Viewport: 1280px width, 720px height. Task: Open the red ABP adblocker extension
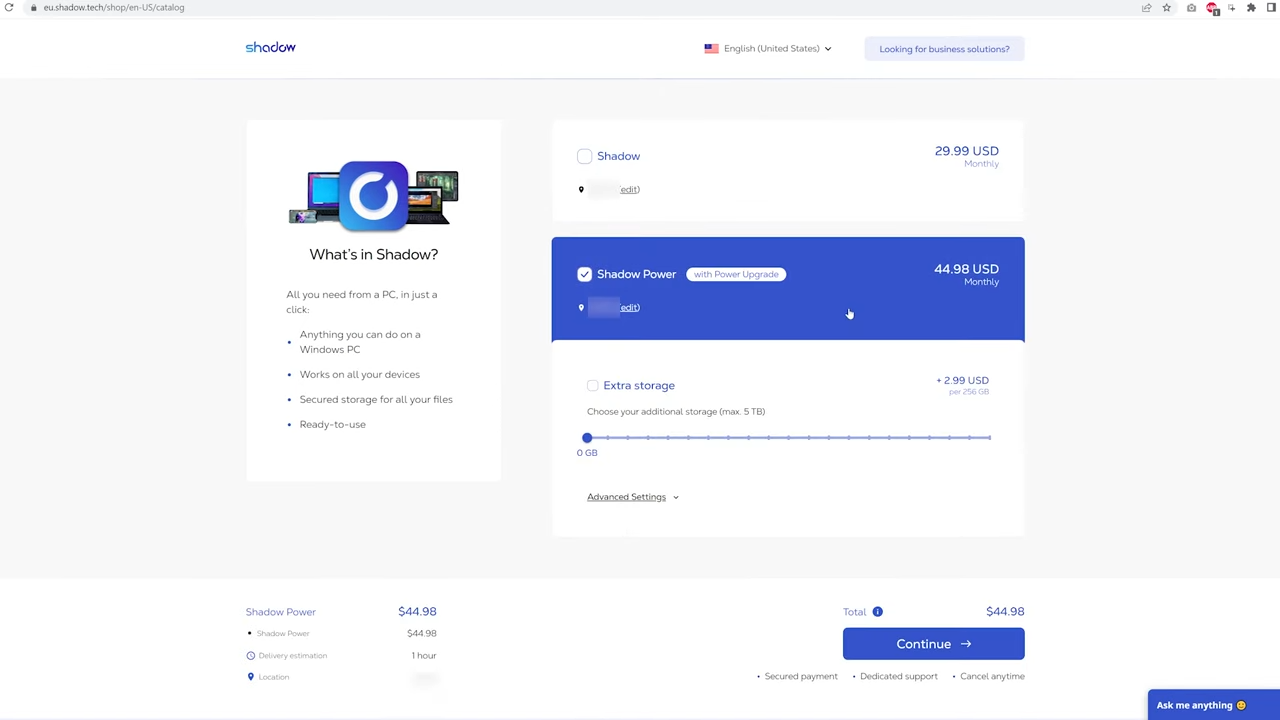pyautogui.click(x=1213, y=8)
